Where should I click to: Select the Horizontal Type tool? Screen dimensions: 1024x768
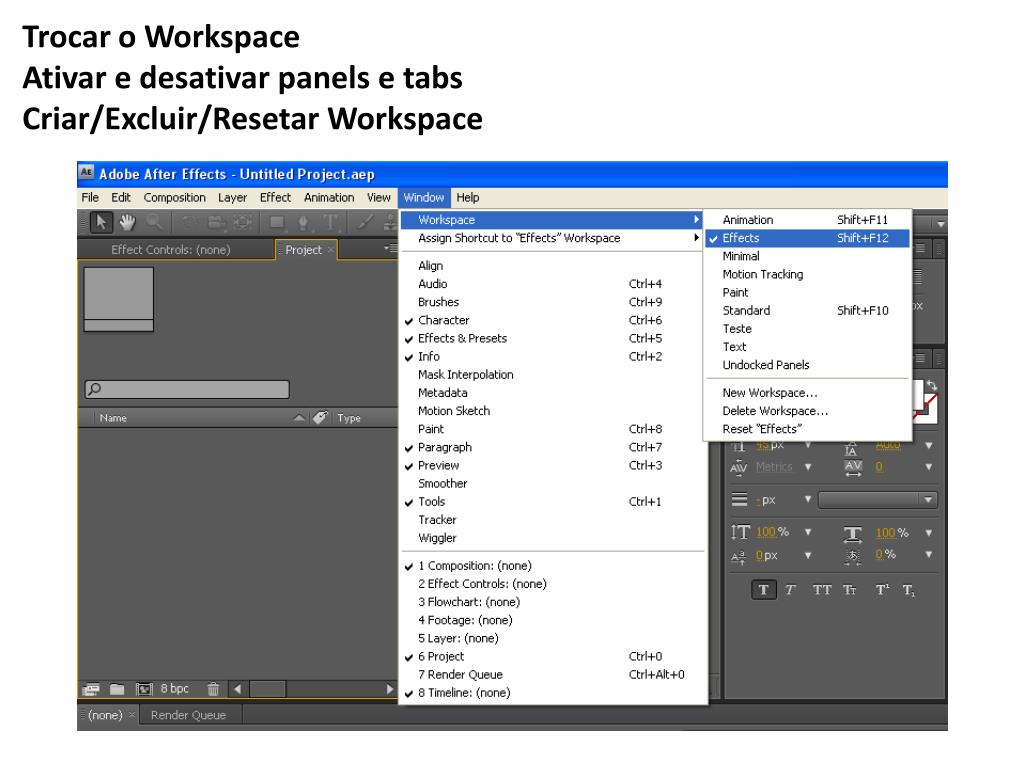coord(330,223)
